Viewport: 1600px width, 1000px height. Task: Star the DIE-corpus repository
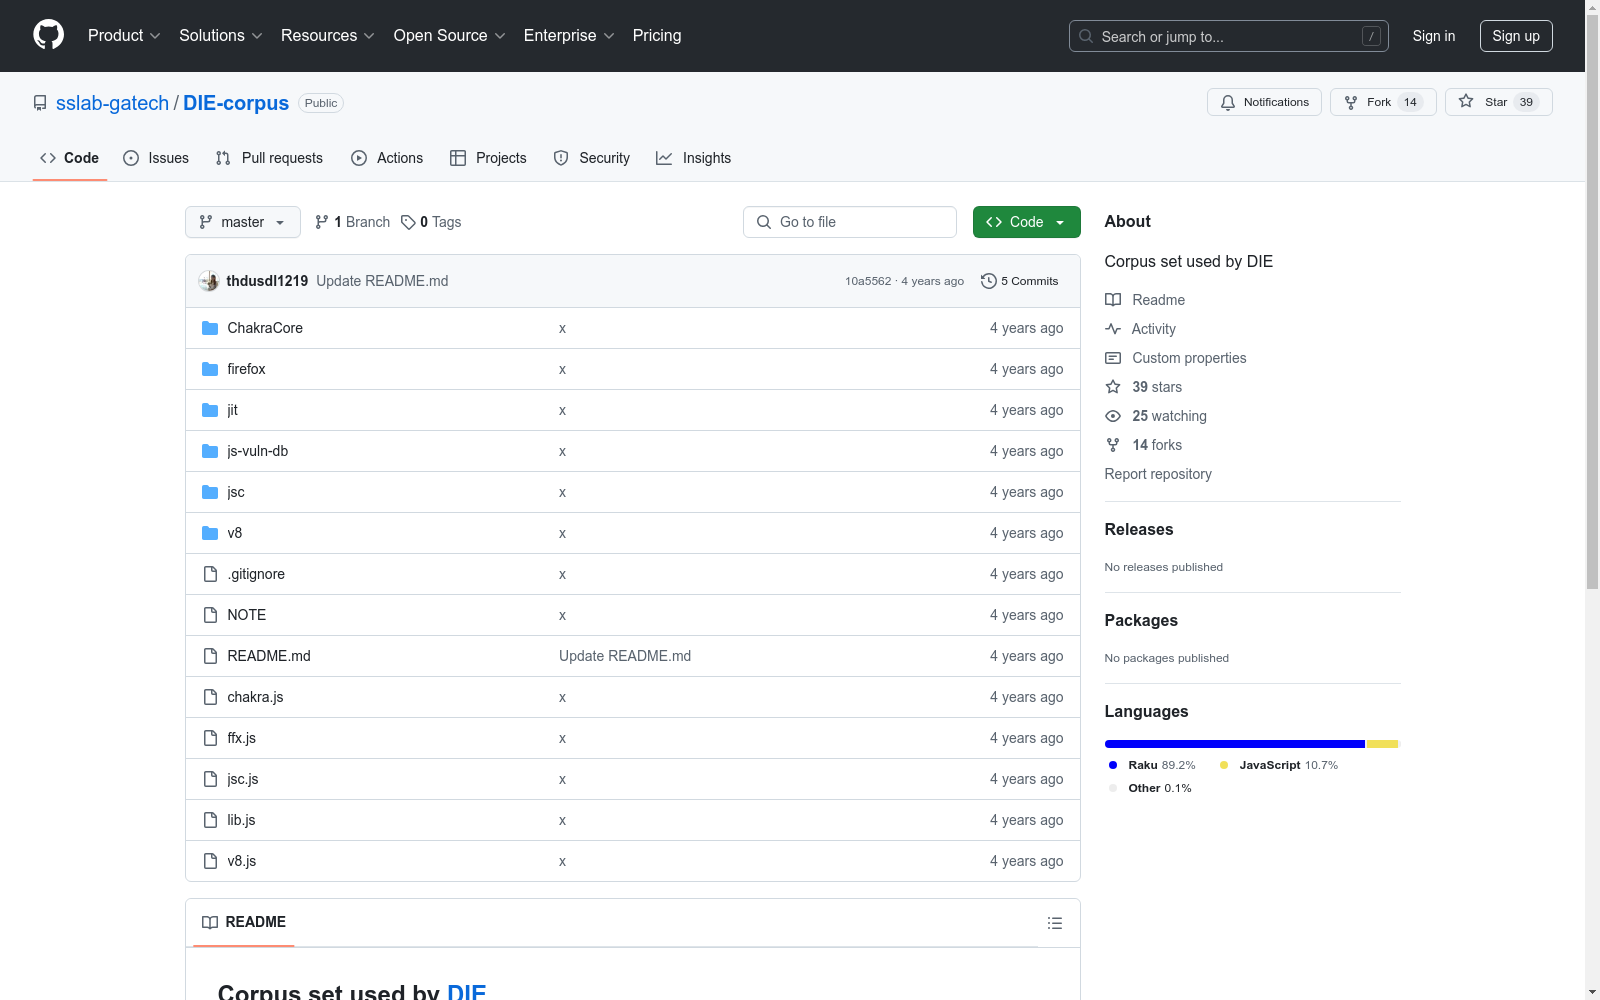tap(1498, 102)
